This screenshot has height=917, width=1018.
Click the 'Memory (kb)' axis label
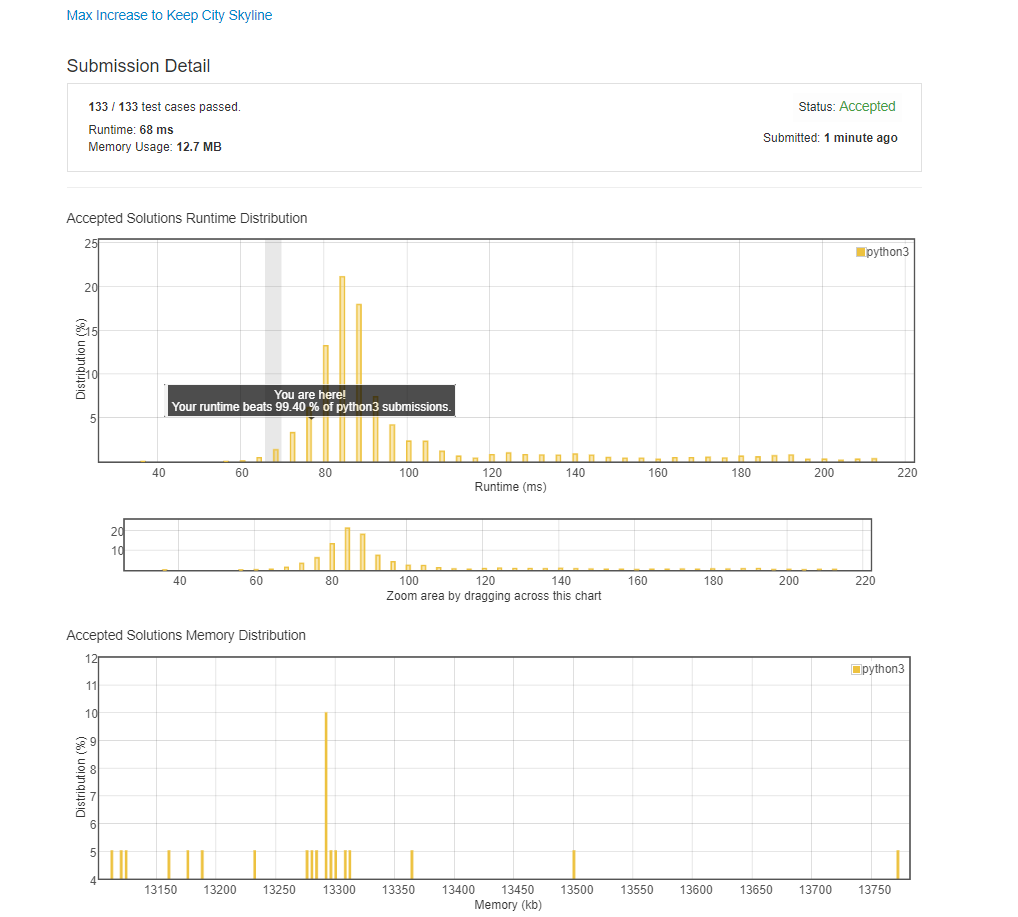tap(508, 905)
